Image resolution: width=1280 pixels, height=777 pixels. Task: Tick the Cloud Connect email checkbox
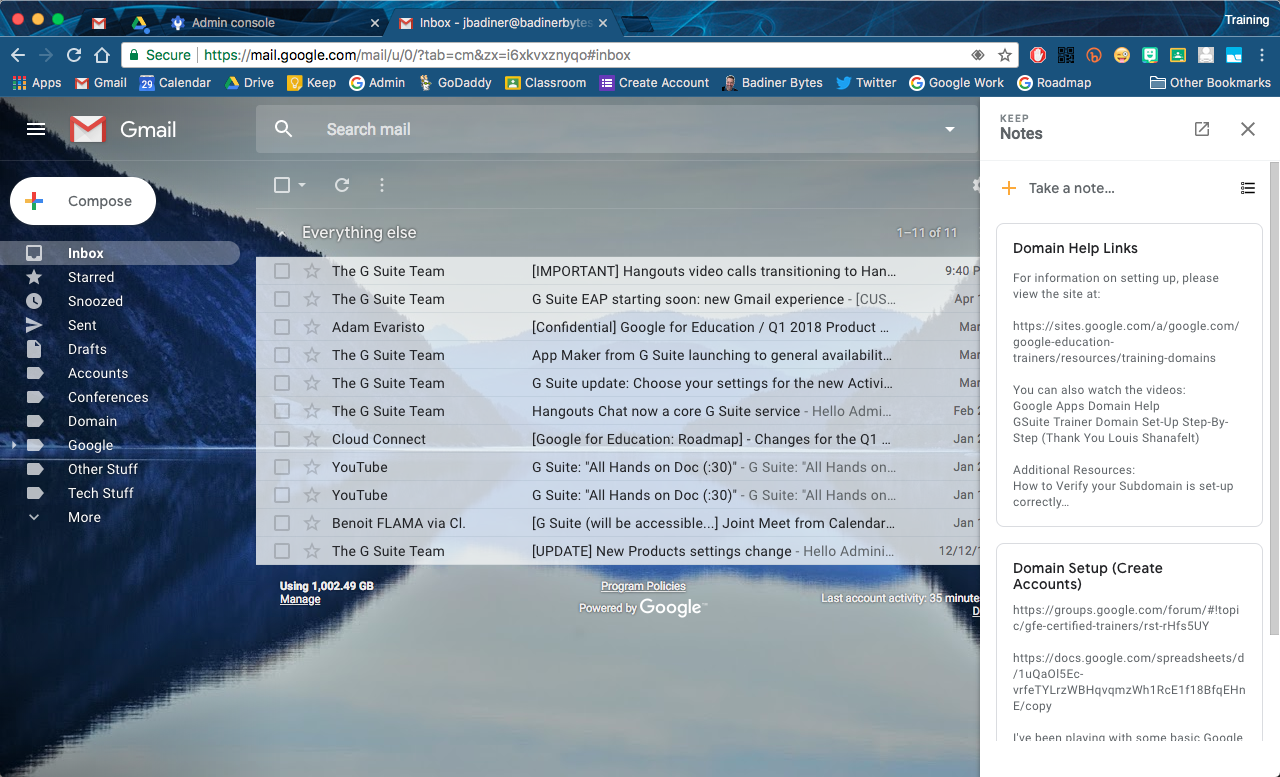282,439
